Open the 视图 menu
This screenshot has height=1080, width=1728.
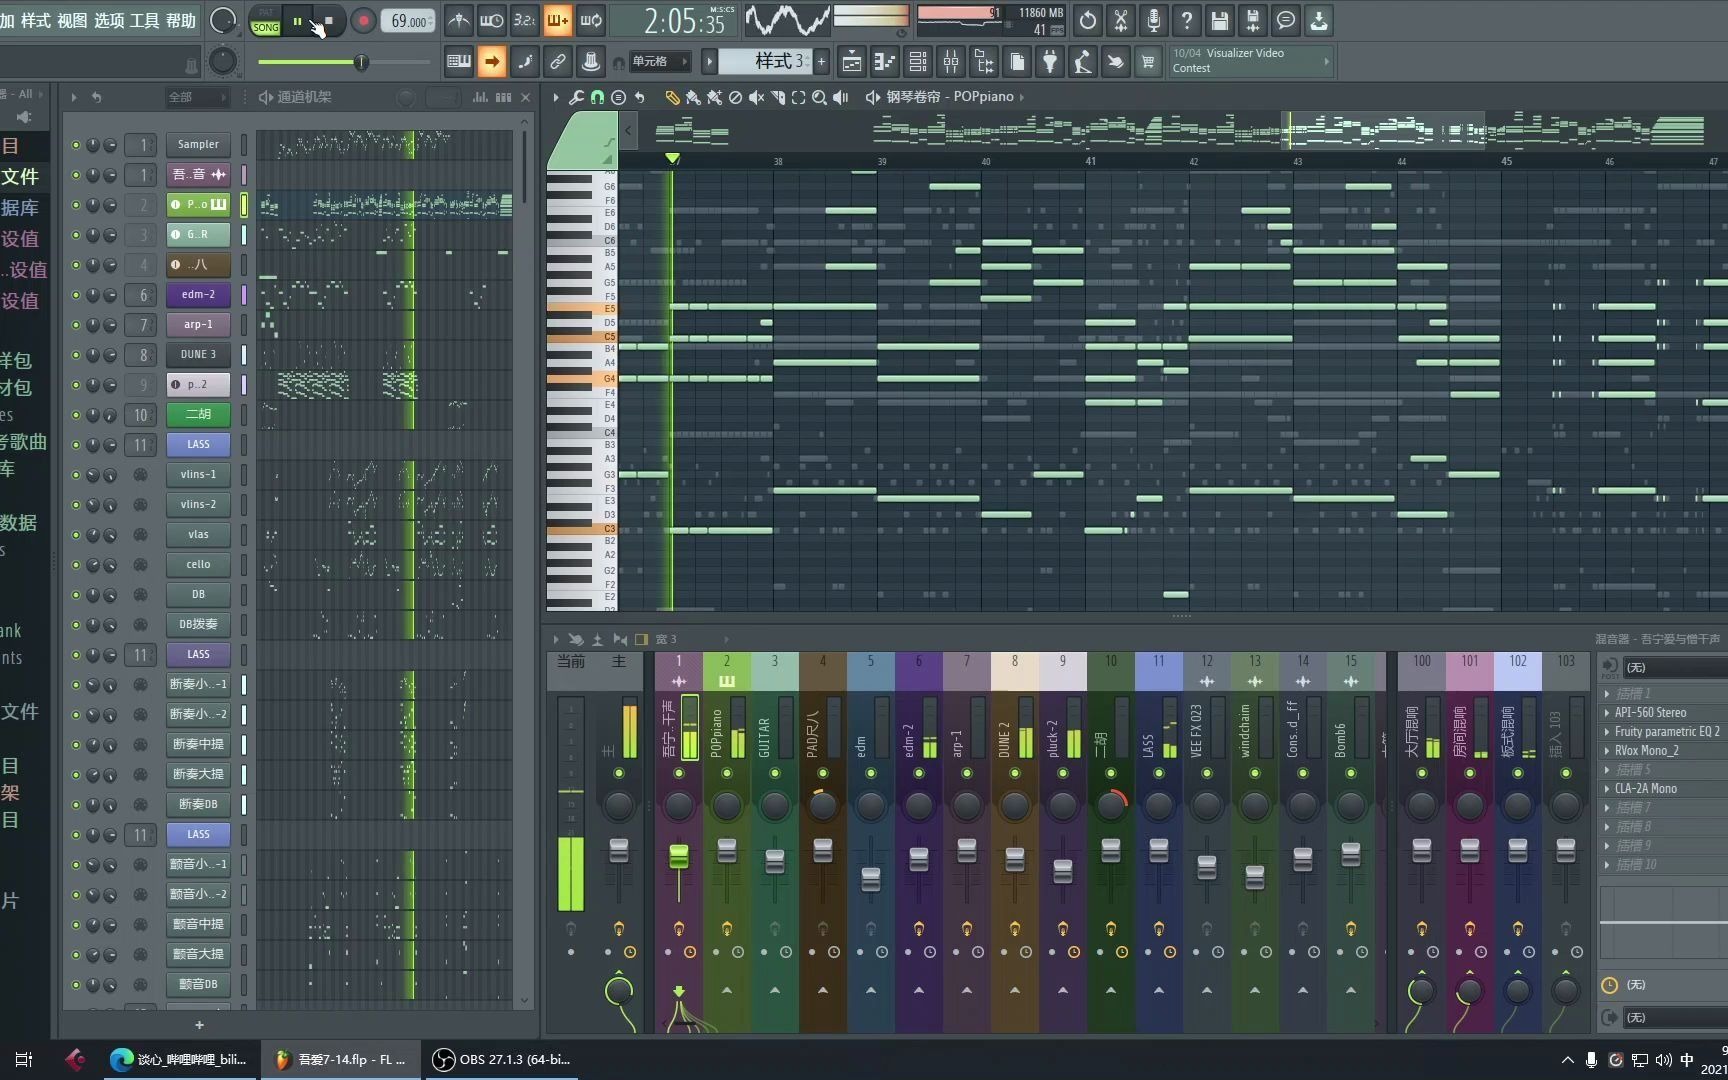pyautogui.click(x=72, y=20)
